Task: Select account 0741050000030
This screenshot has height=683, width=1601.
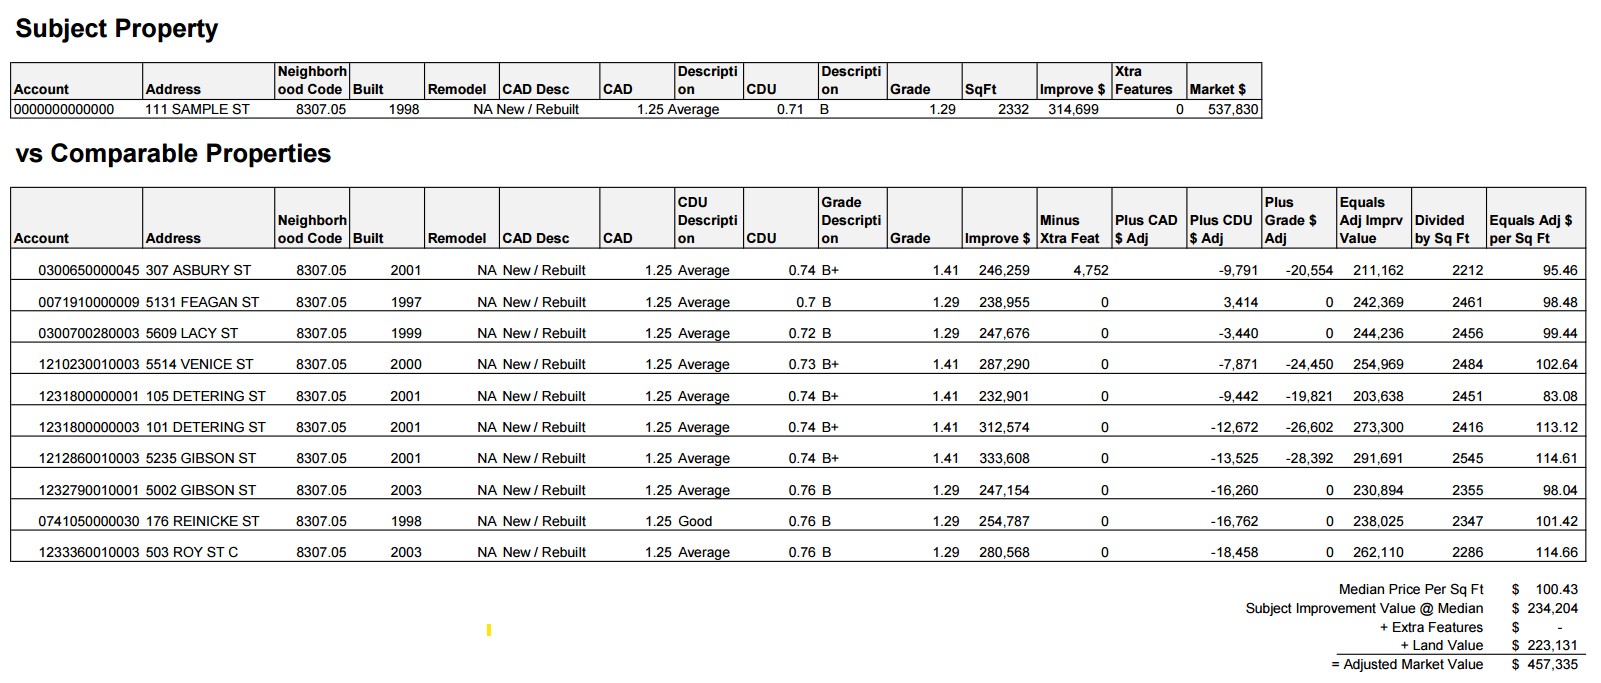Action: [89, 521]
